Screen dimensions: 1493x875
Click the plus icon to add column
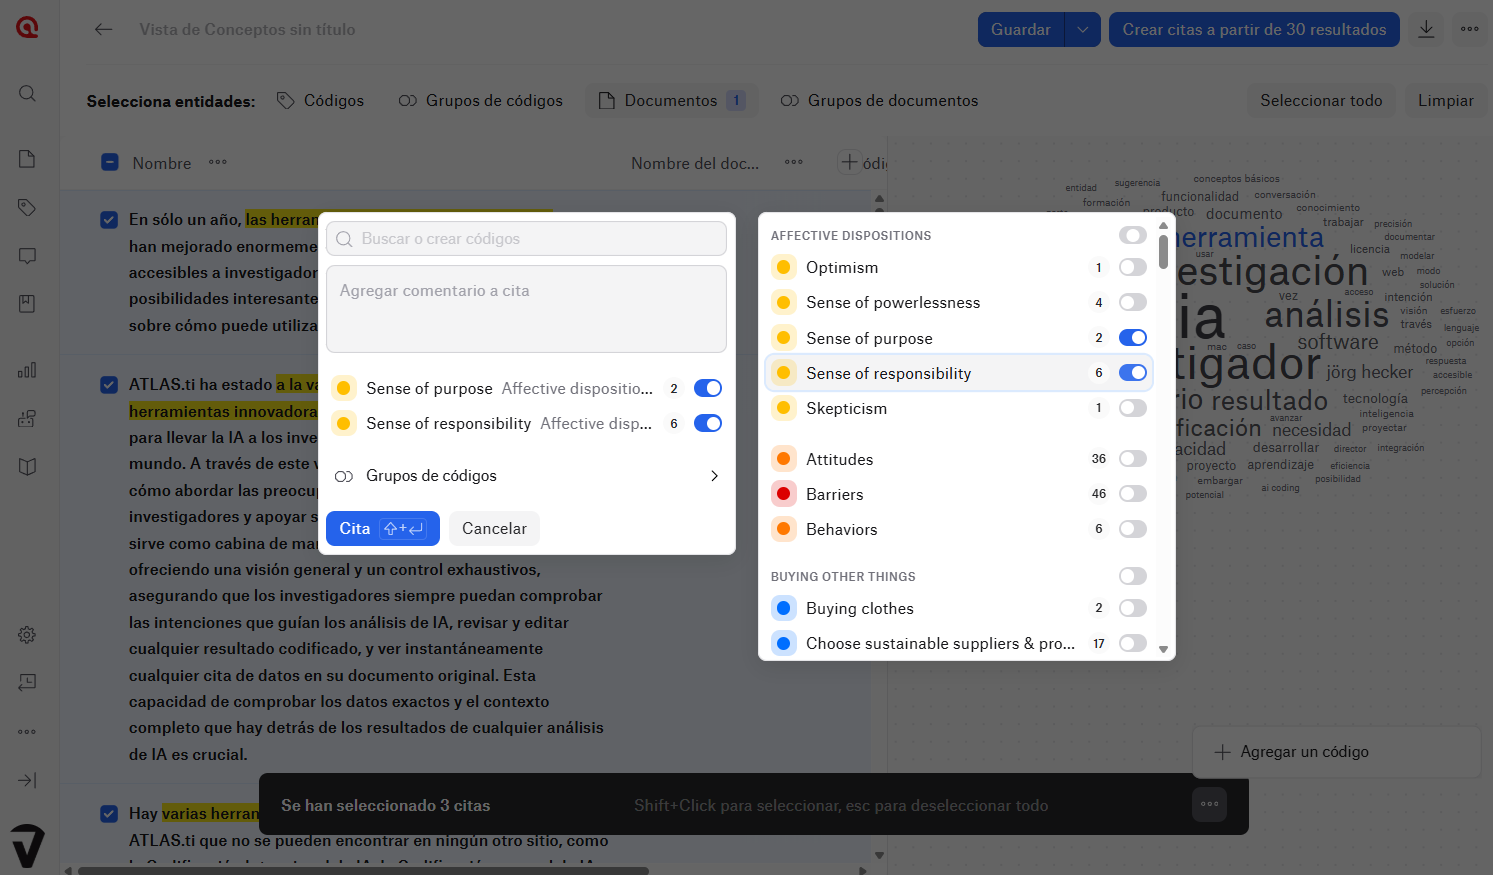pos(849,162)
